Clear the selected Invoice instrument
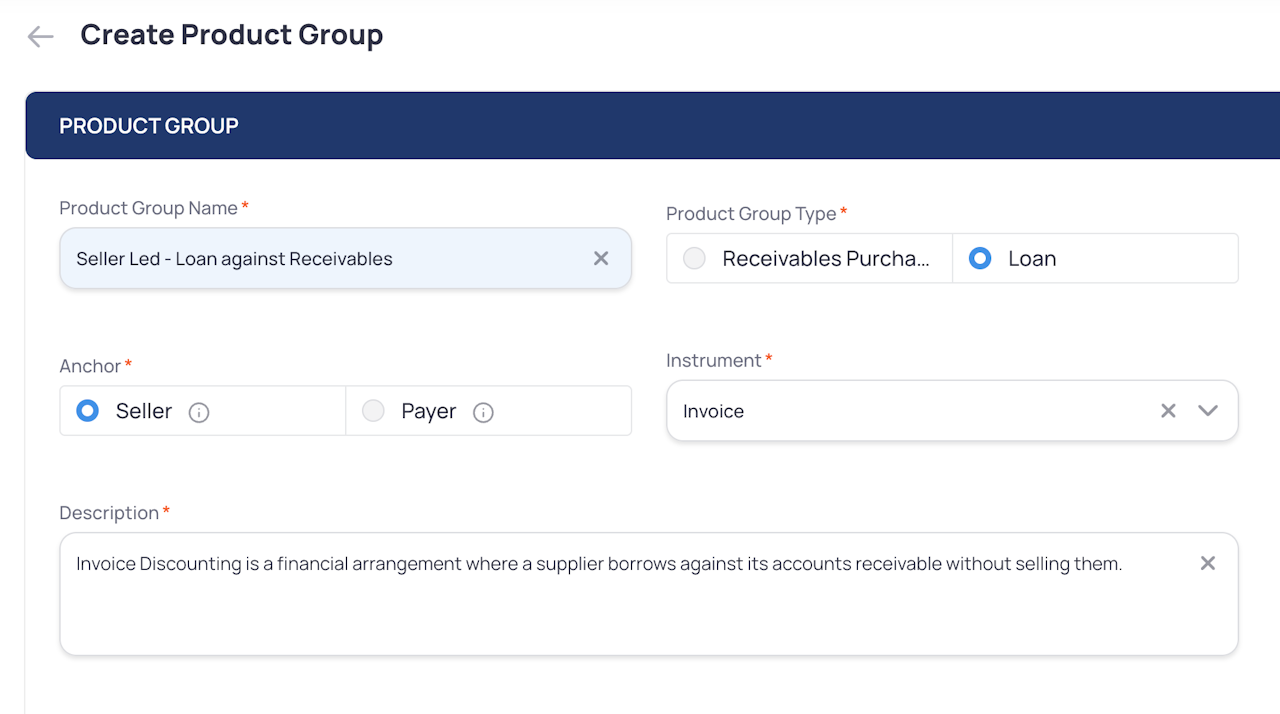Screen dimensions: 1280x714 tap(1168, 411)
